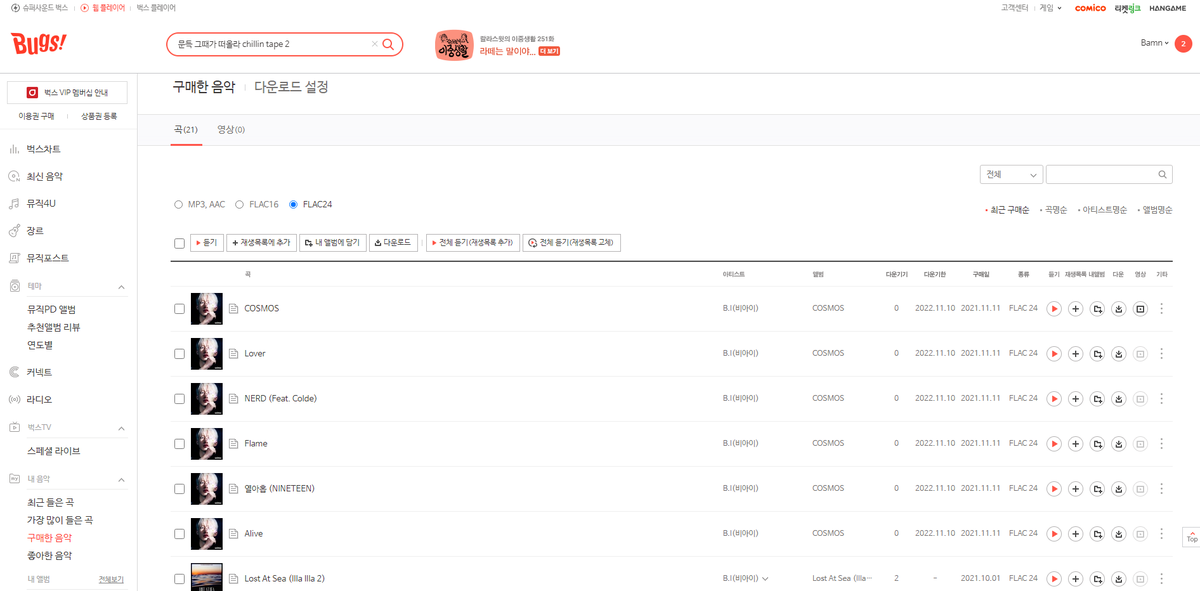Clear the search text with the X
1200x591 pixels.
click(375, 44)
